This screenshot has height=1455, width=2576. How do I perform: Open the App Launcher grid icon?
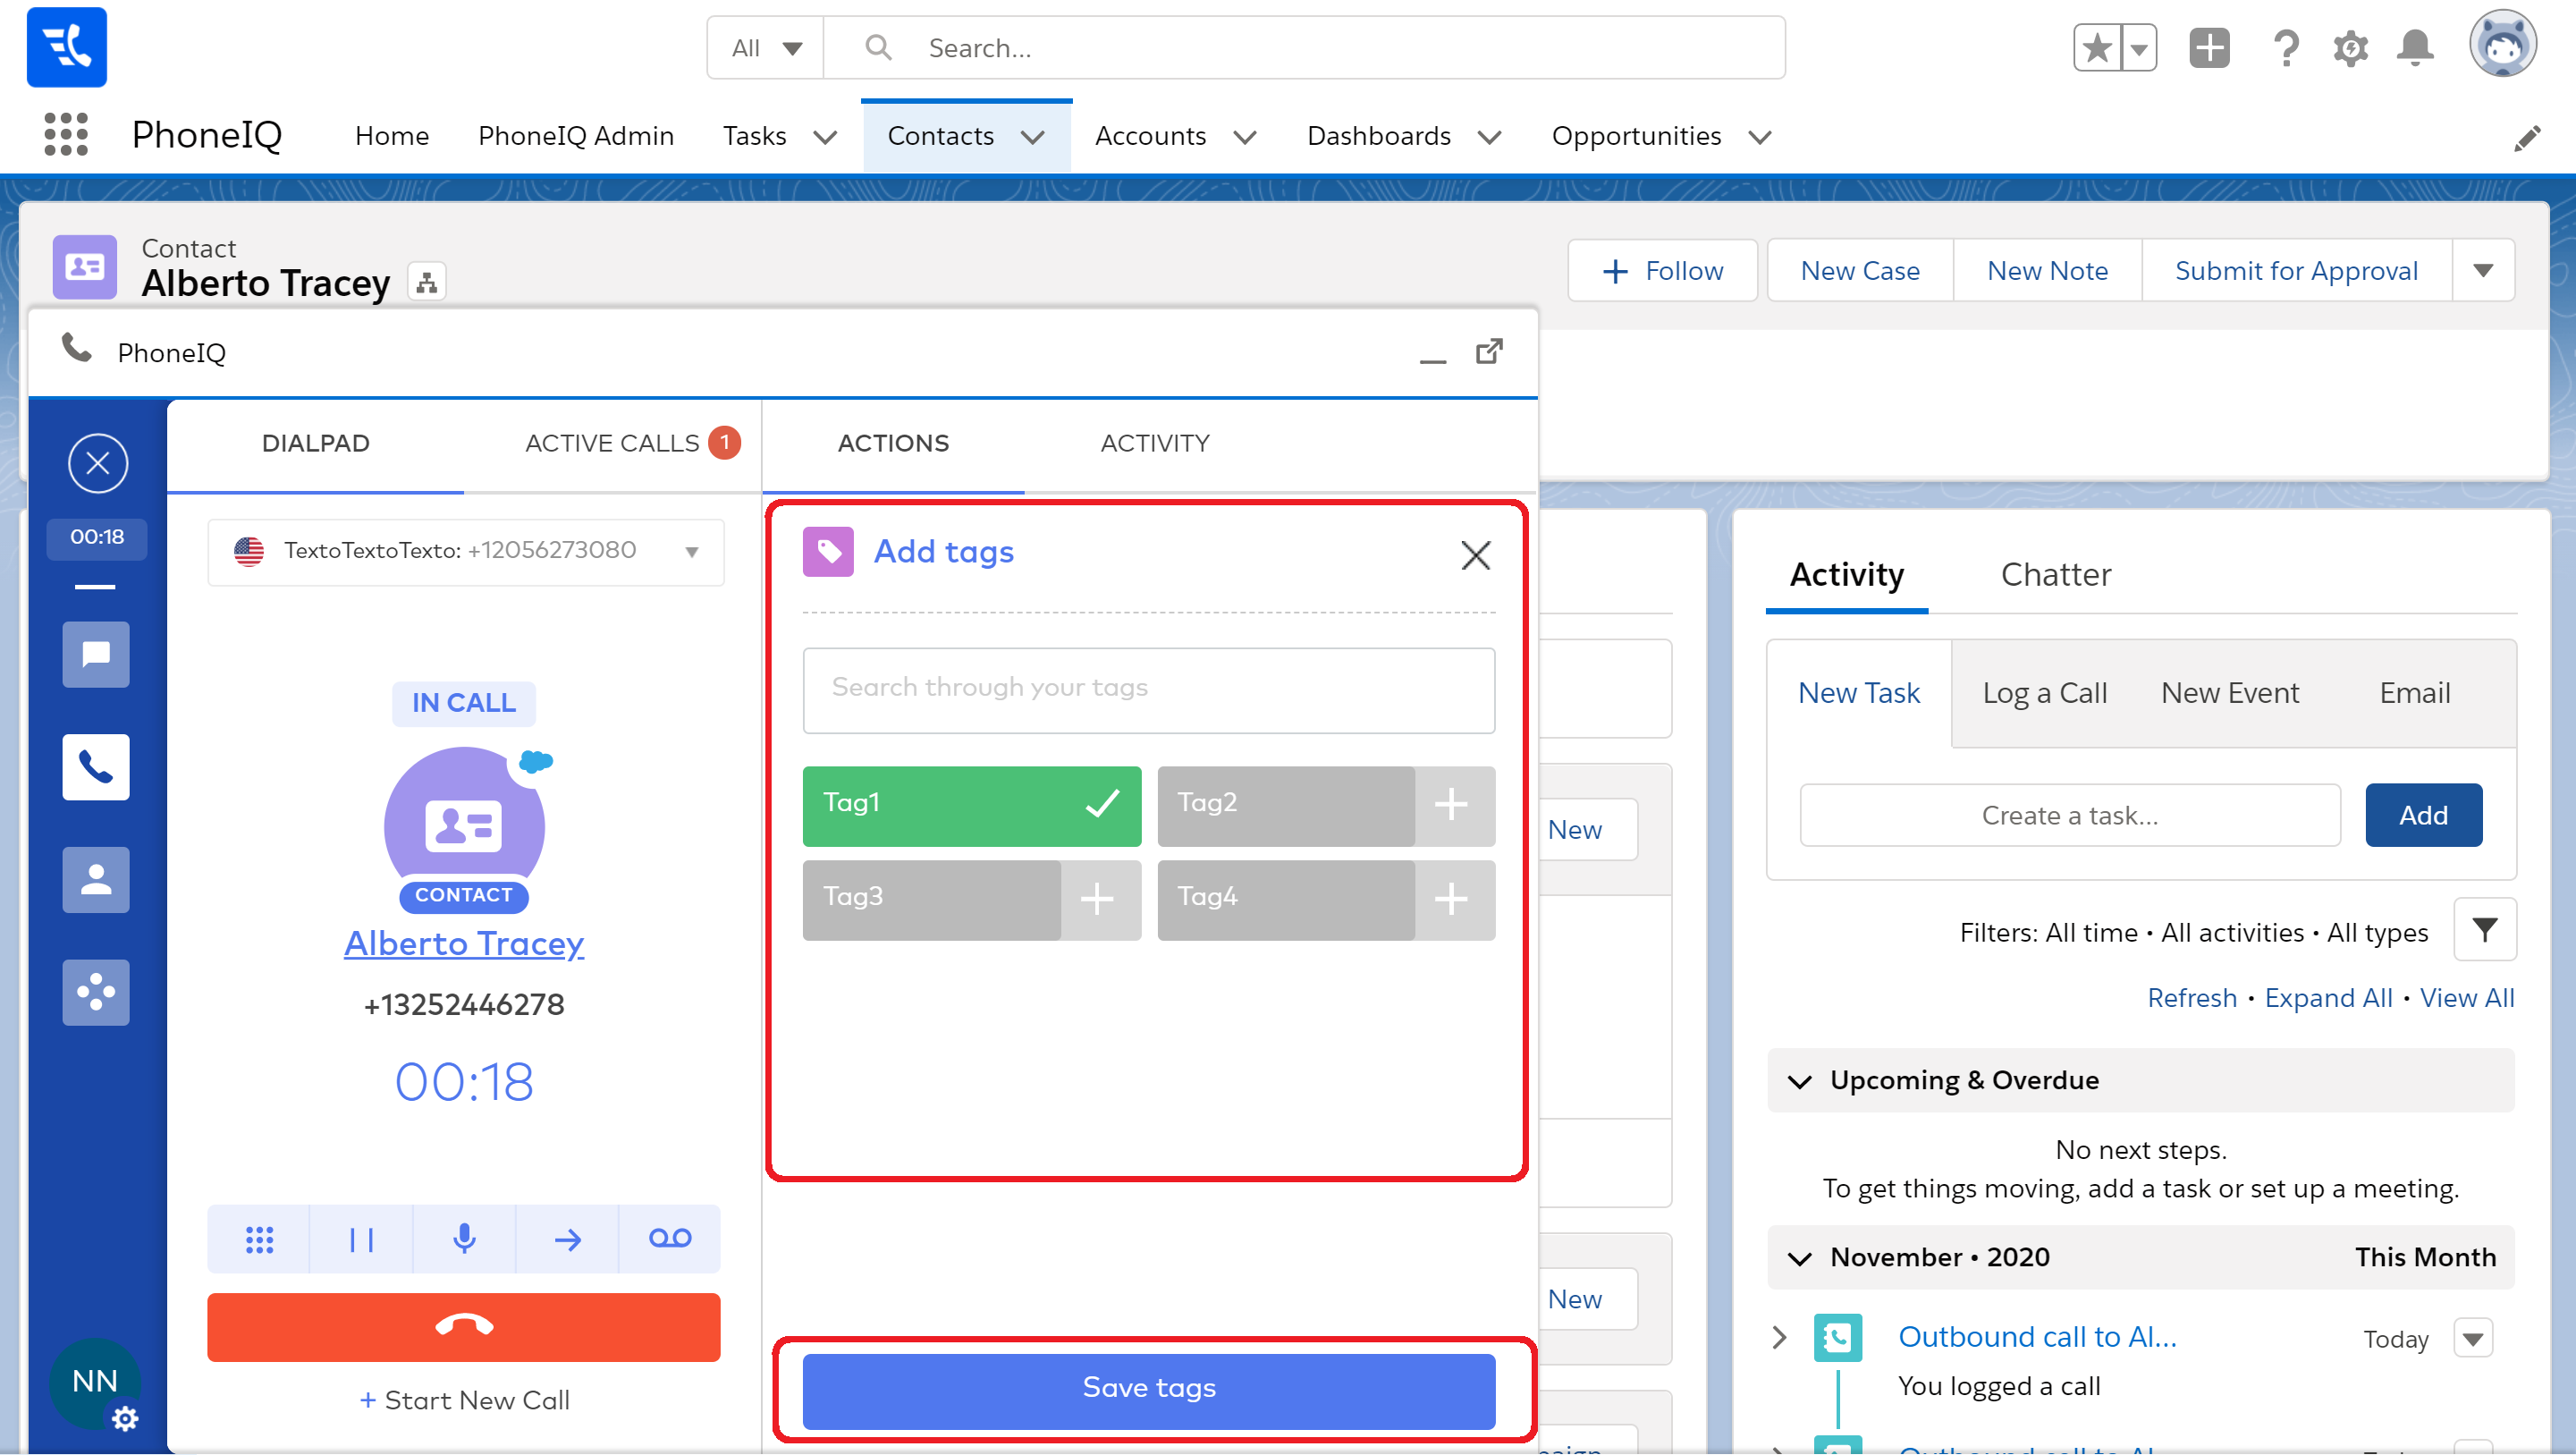(66, 135)
